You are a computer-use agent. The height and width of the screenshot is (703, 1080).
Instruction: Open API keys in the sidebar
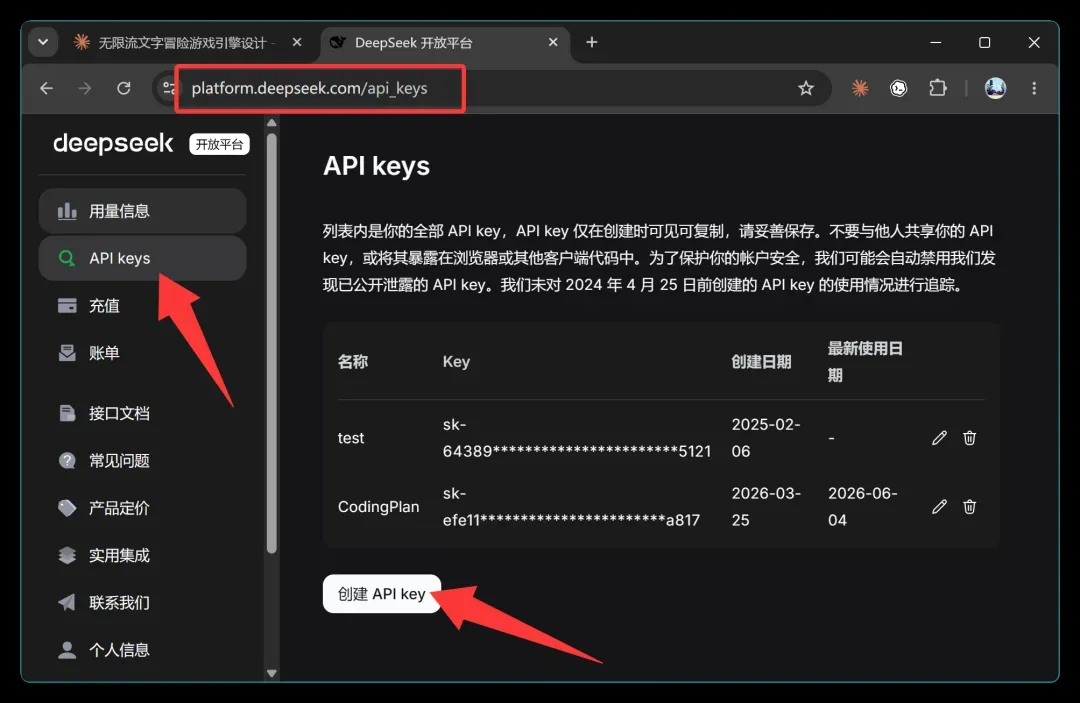coord(143,258)
